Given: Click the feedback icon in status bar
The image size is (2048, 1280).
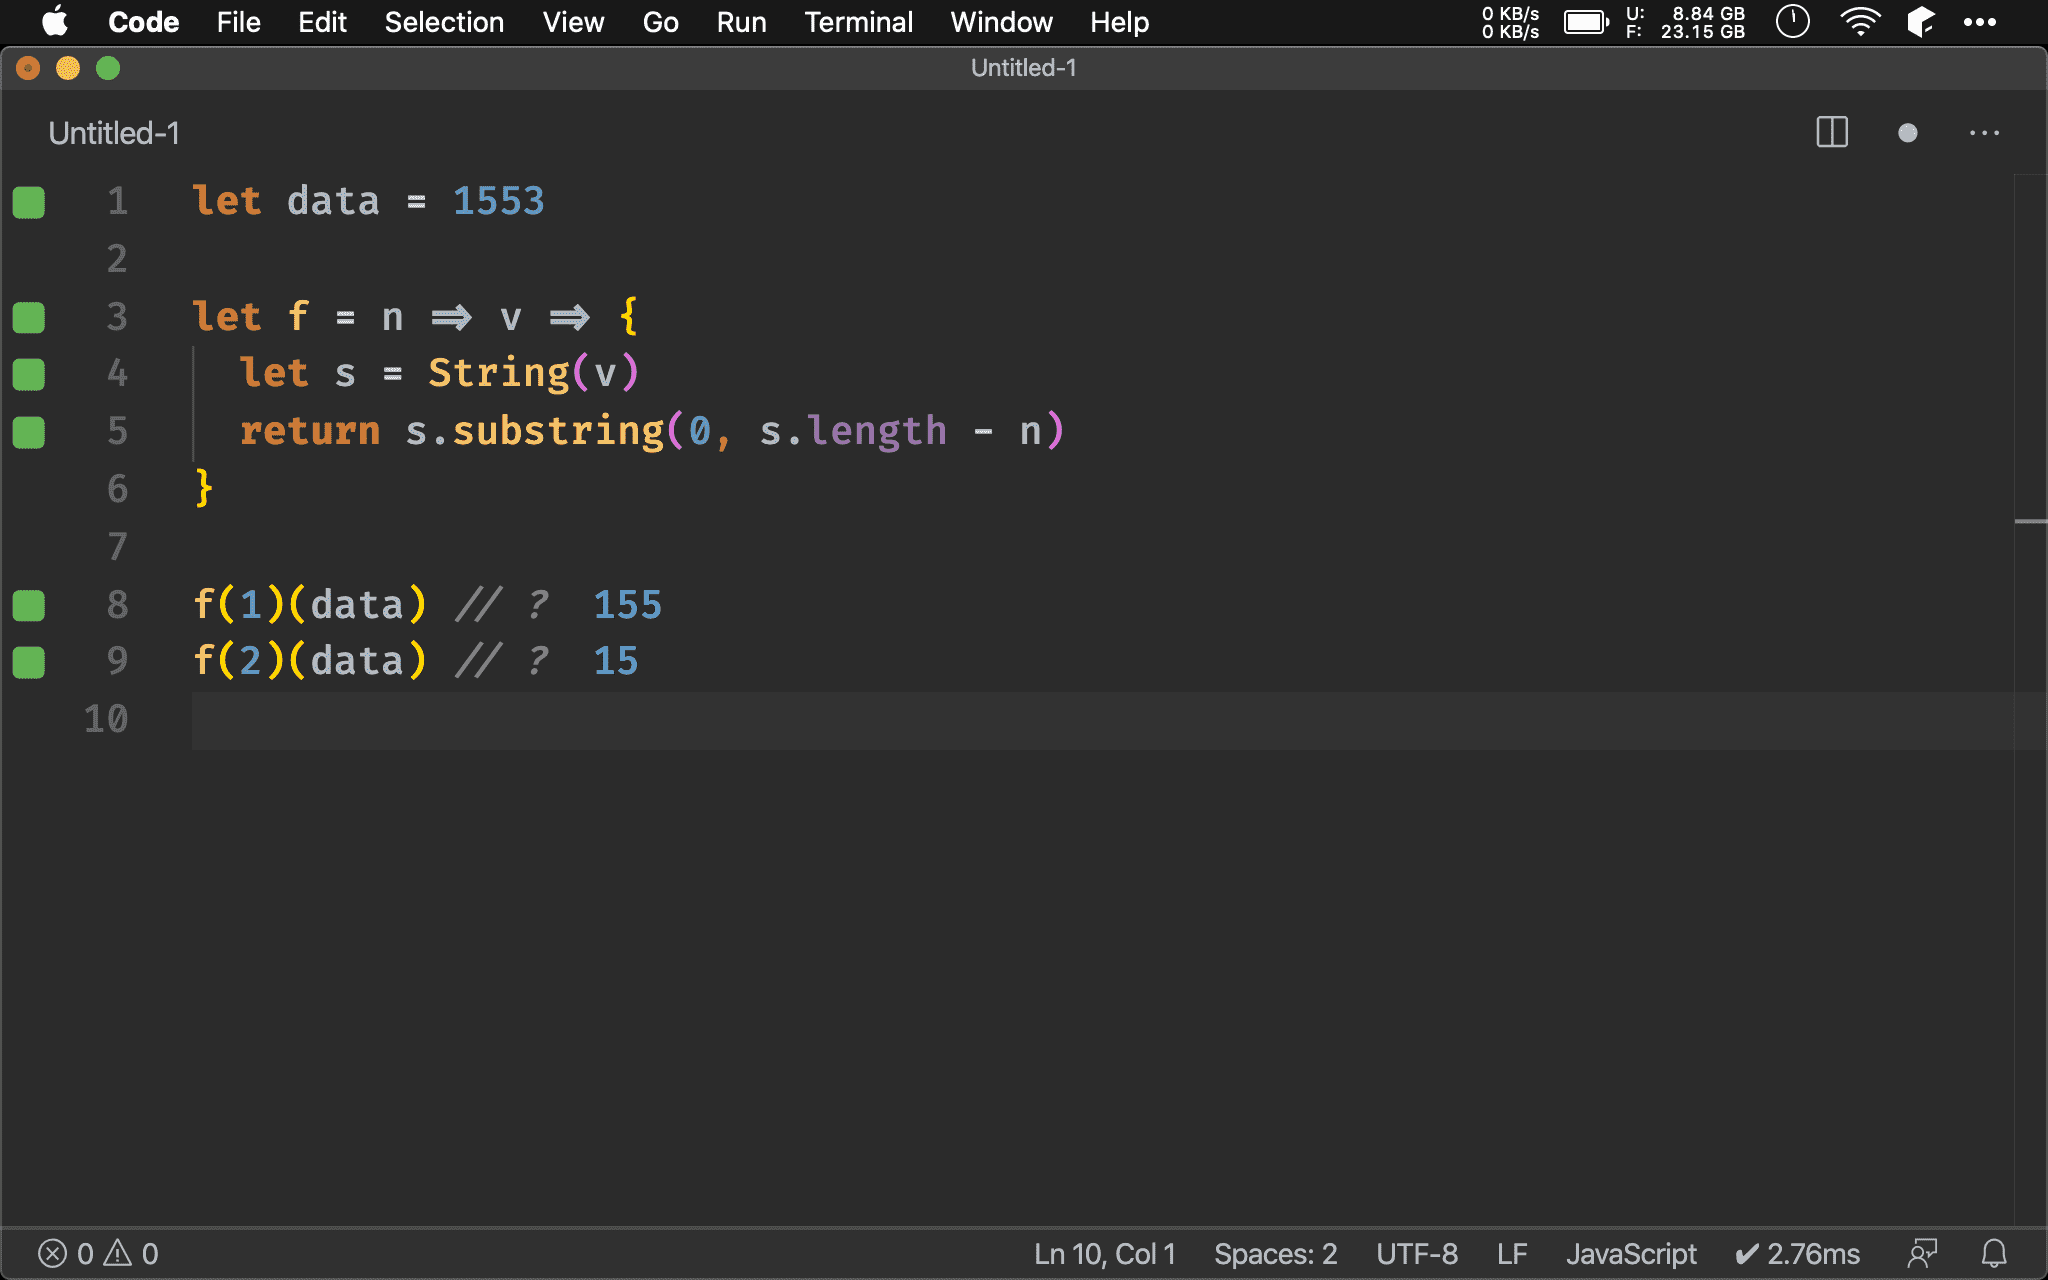Looking at the screenshot, I should point(1922,1253).
